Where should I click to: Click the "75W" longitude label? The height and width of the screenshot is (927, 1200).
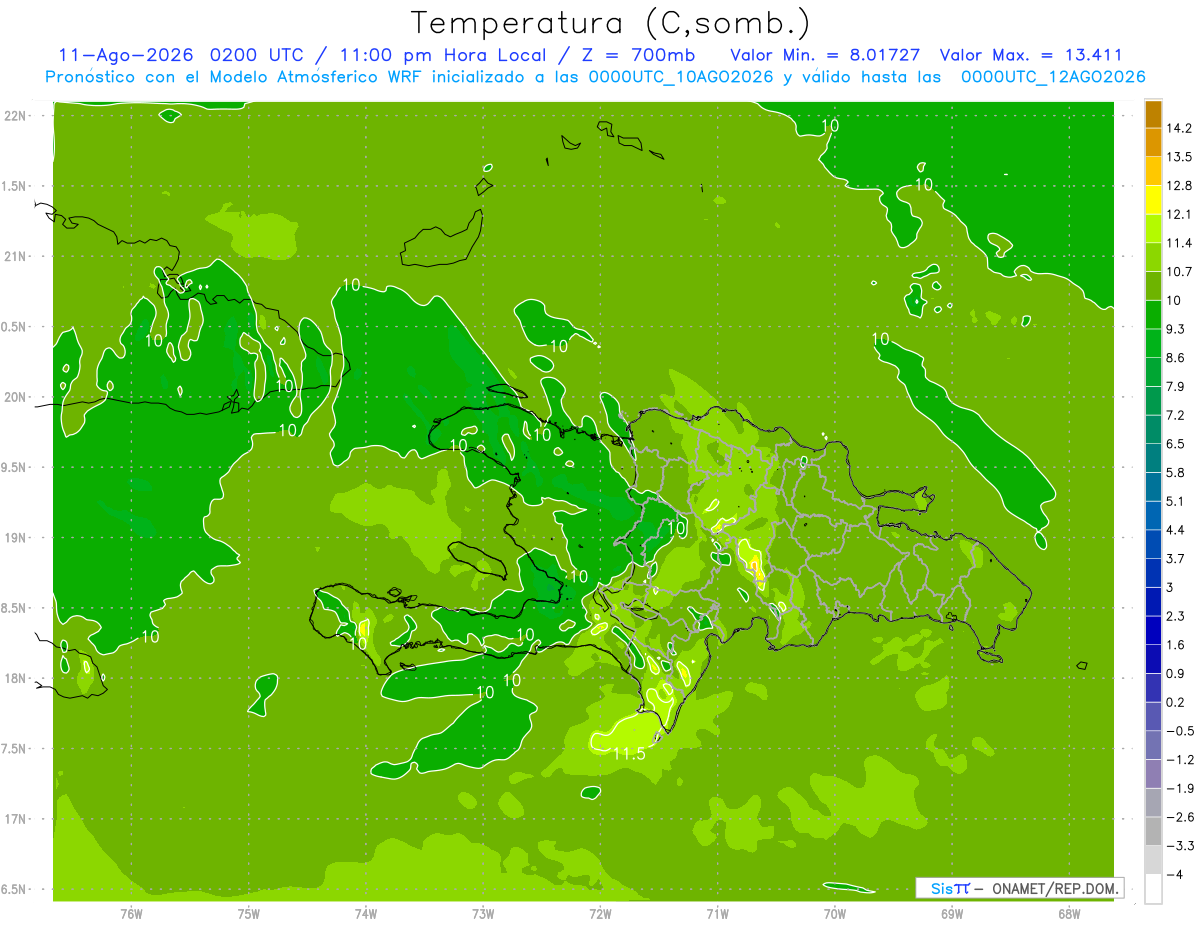[x=249, y=914]
